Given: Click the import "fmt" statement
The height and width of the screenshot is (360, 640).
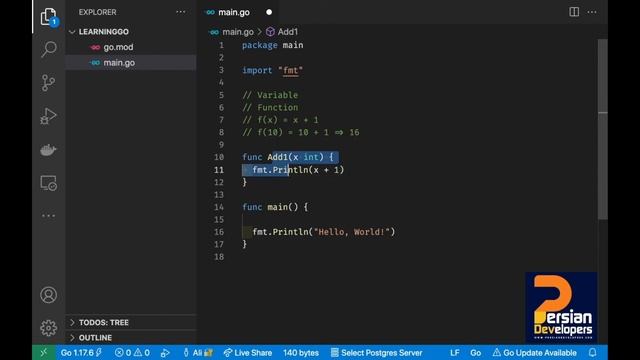Looking at the screenshot, I should 273,70.
